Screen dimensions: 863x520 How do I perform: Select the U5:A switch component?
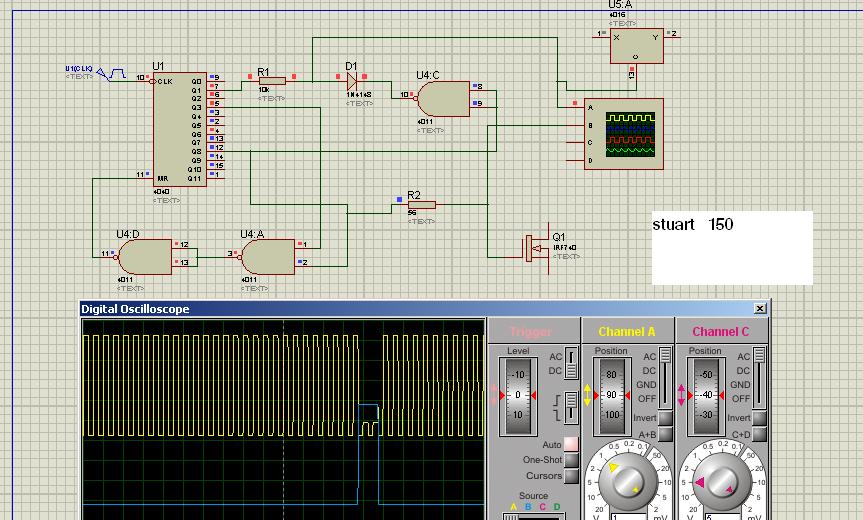(636, 45)
